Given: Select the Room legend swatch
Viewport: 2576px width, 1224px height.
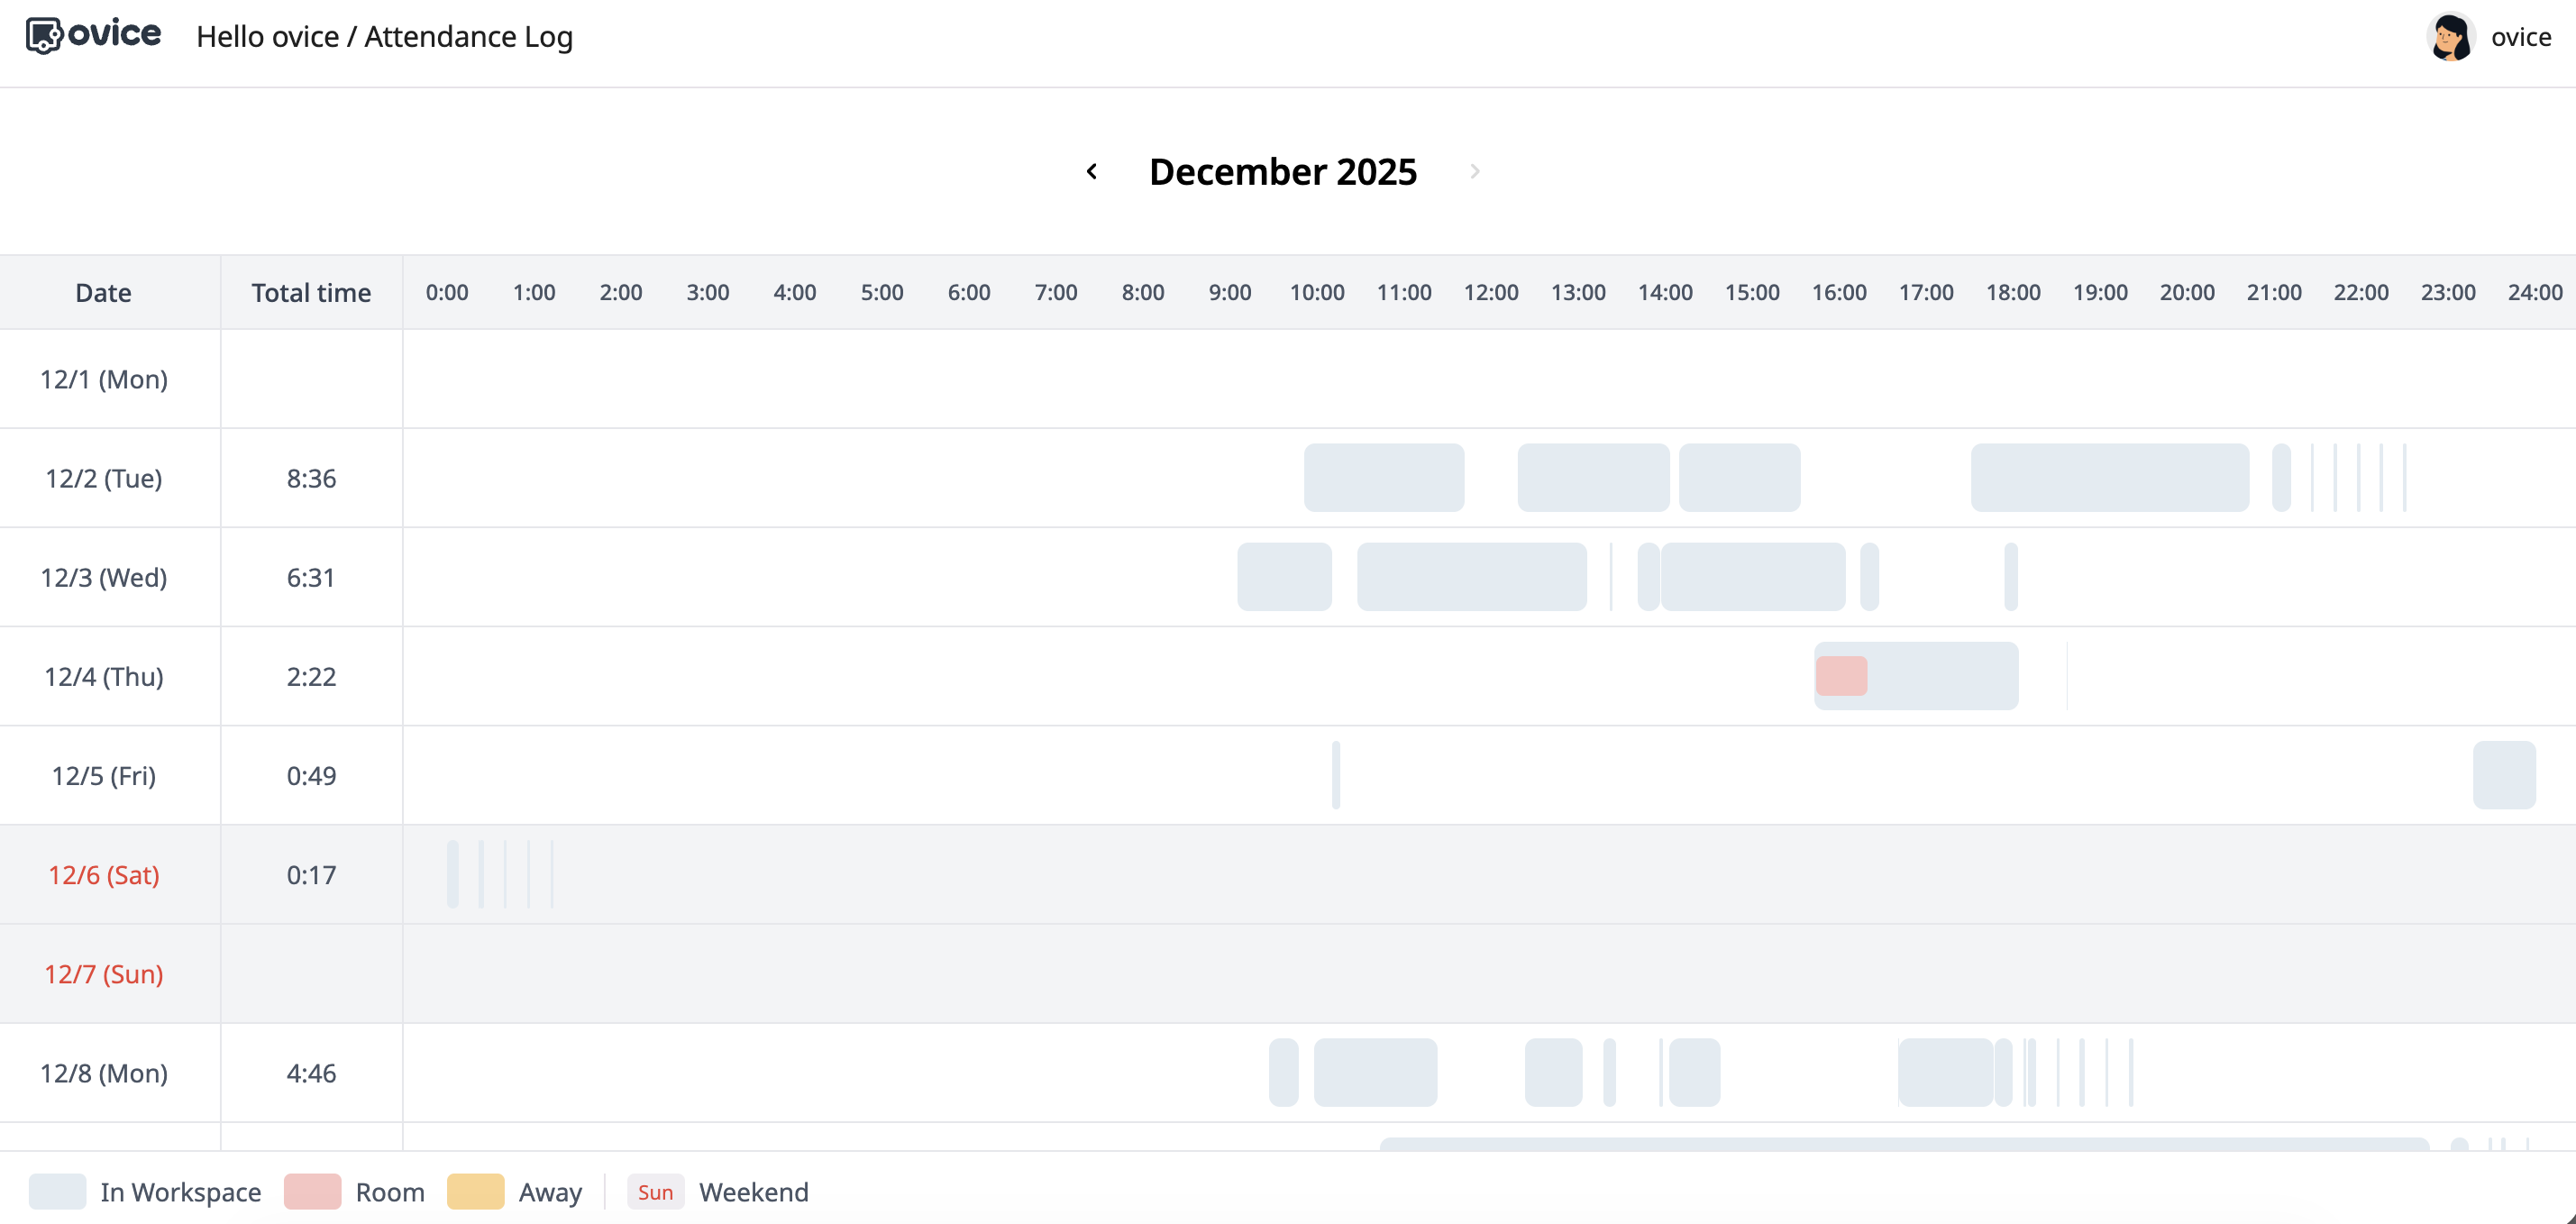Looking at the screenshot, I should click(x=313, y=1191).
